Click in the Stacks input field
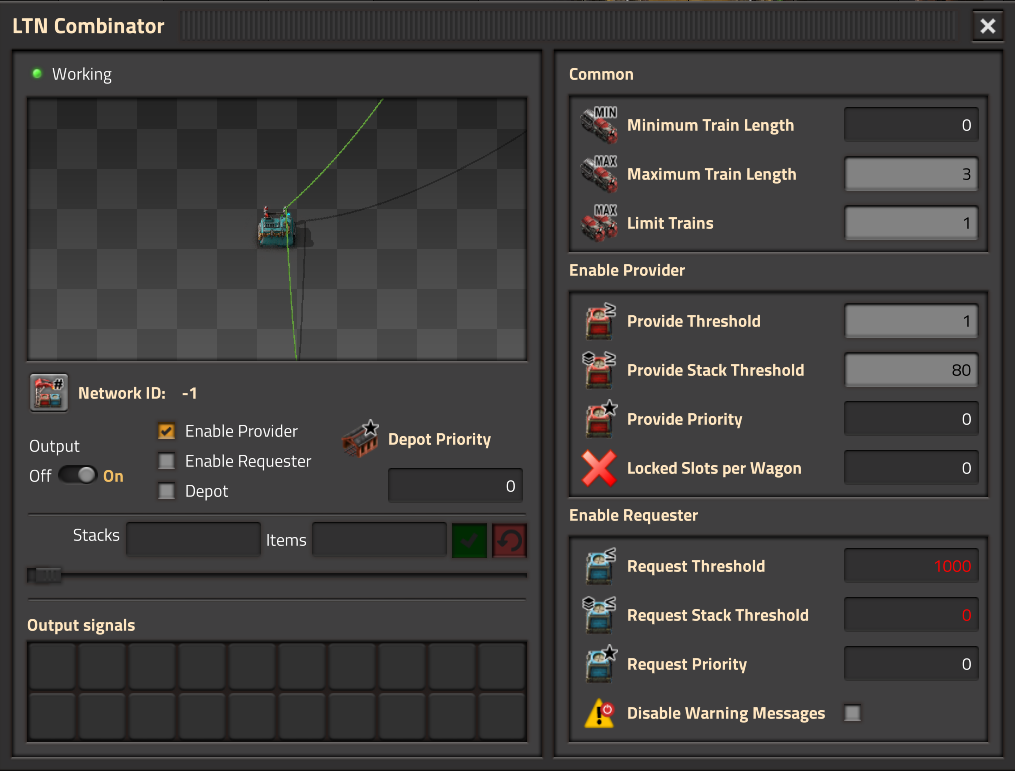 194,539
